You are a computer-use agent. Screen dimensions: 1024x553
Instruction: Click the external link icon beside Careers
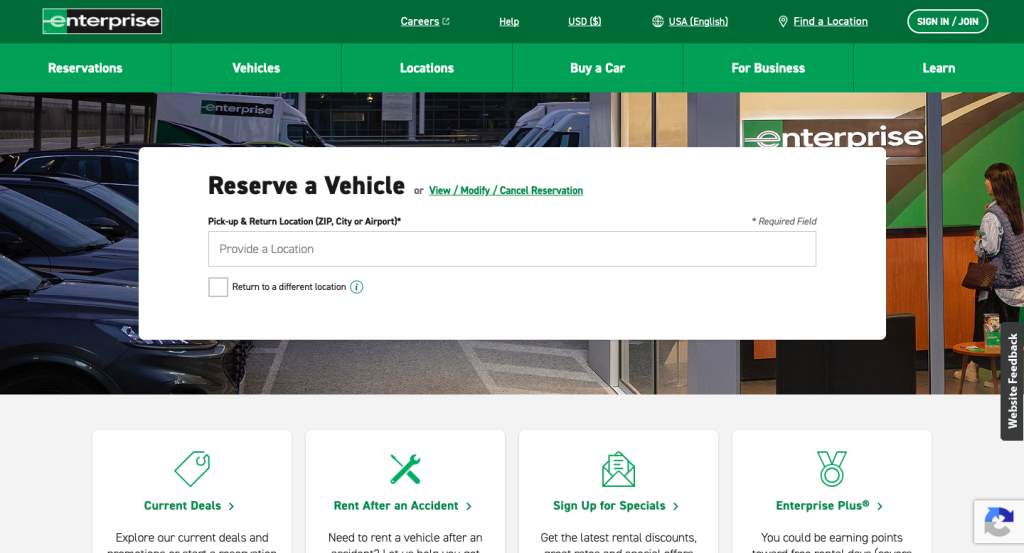coord(446,22)
